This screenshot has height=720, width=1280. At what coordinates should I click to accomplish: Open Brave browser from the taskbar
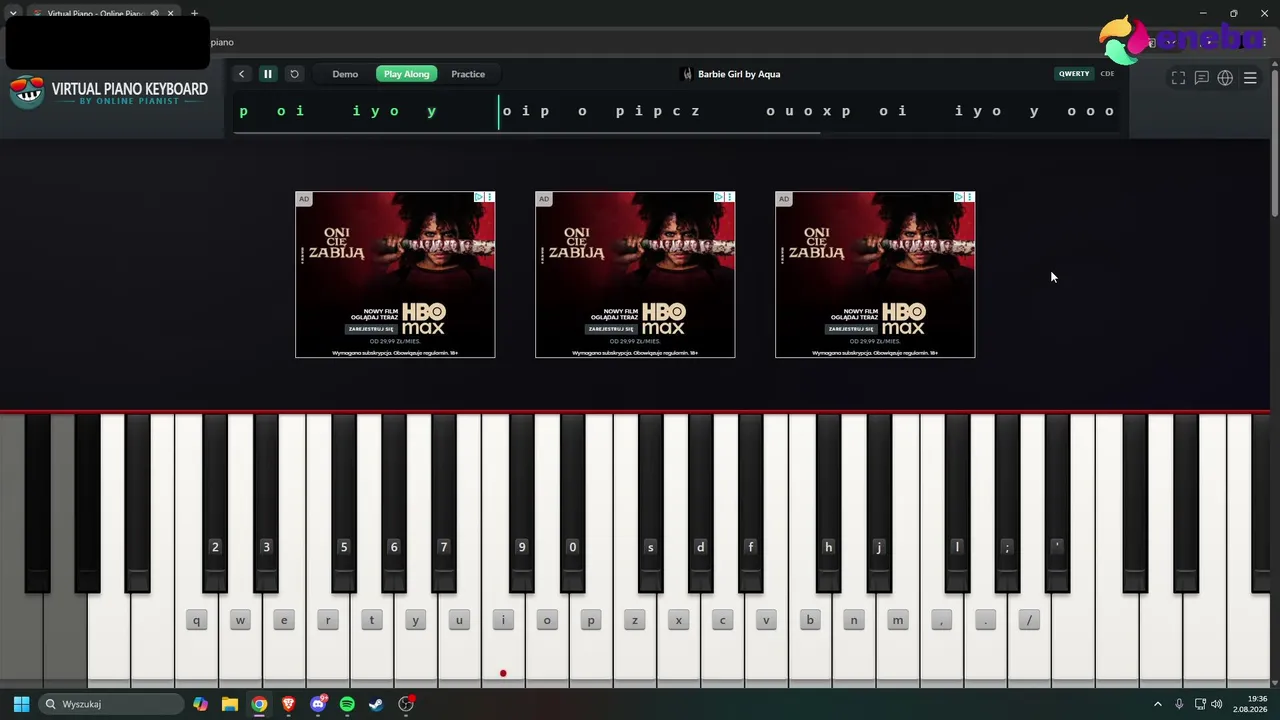288,704
